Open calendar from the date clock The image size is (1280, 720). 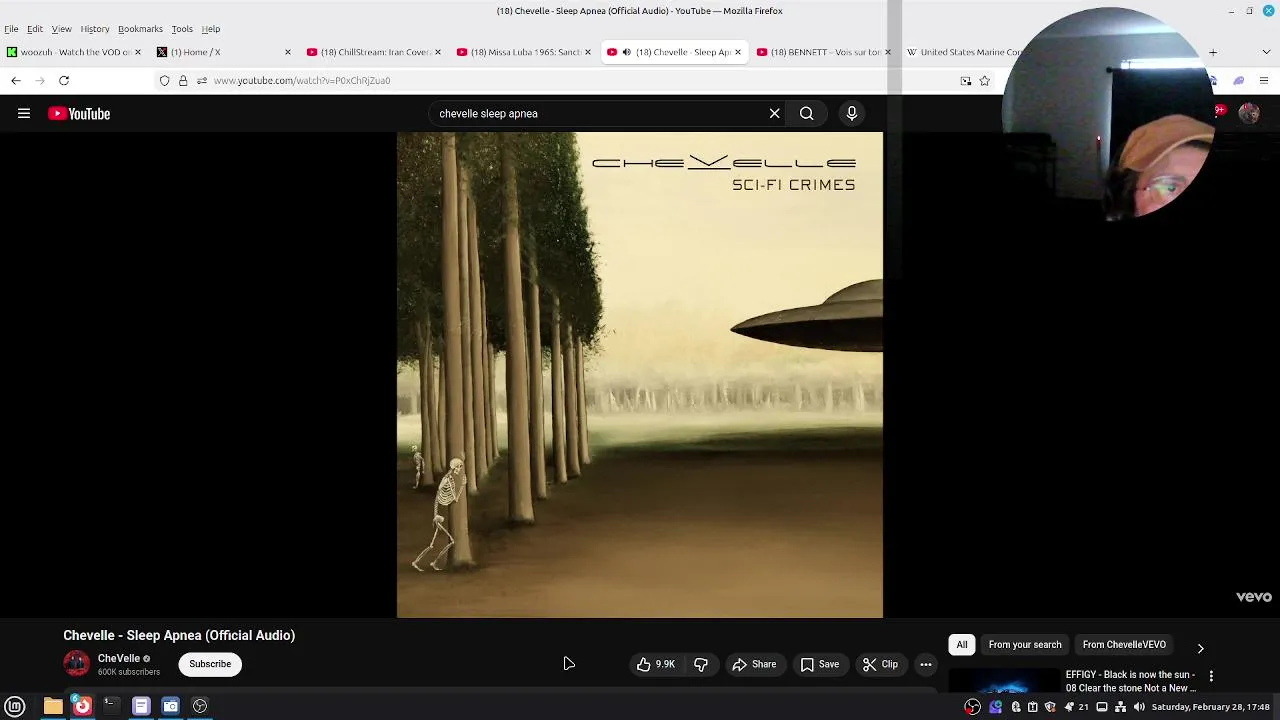point(1210,707)
